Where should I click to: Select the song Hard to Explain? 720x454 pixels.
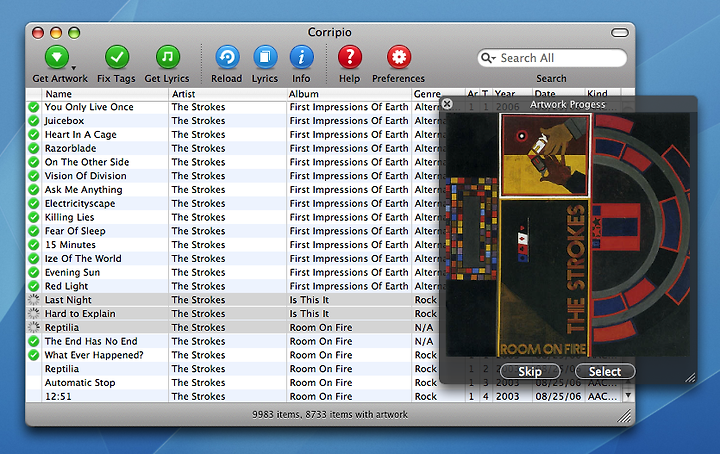pyautogui.click(x=80, y=314)
